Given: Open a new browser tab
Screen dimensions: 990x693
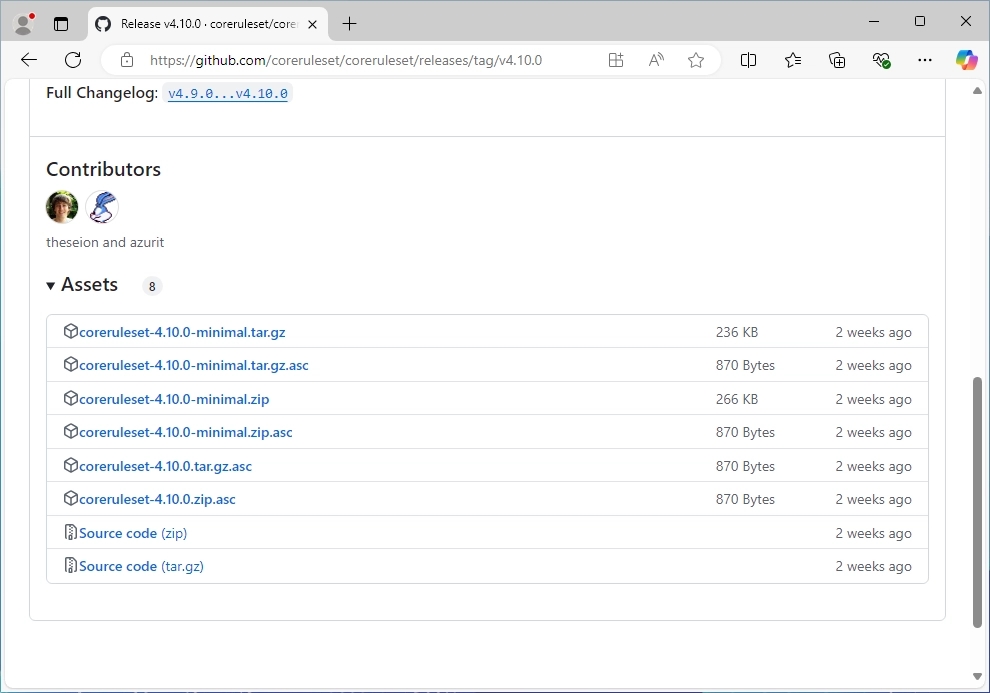Looking at the screenshot, I should 349,23.
